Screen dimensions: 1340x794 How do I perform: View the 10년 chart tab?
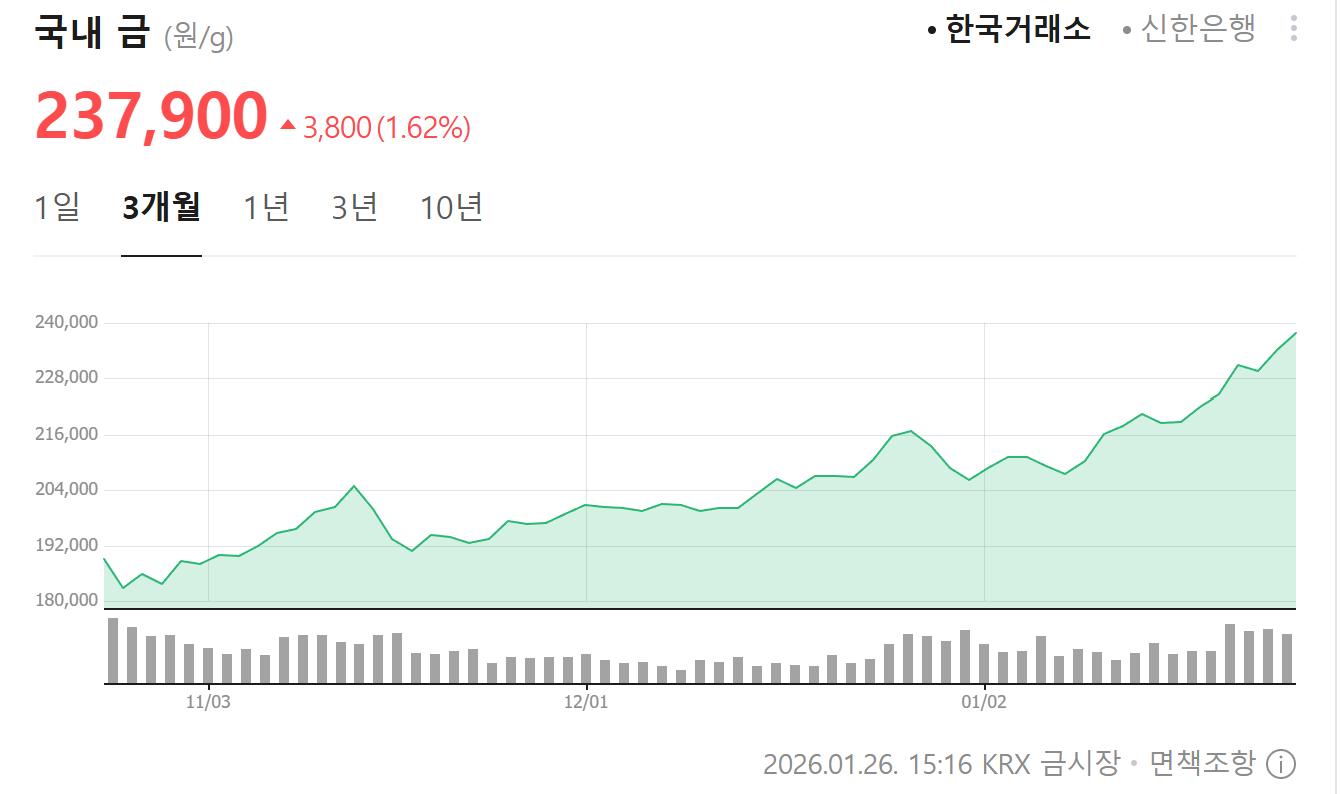pyautogui.click(x=451, y=207)
